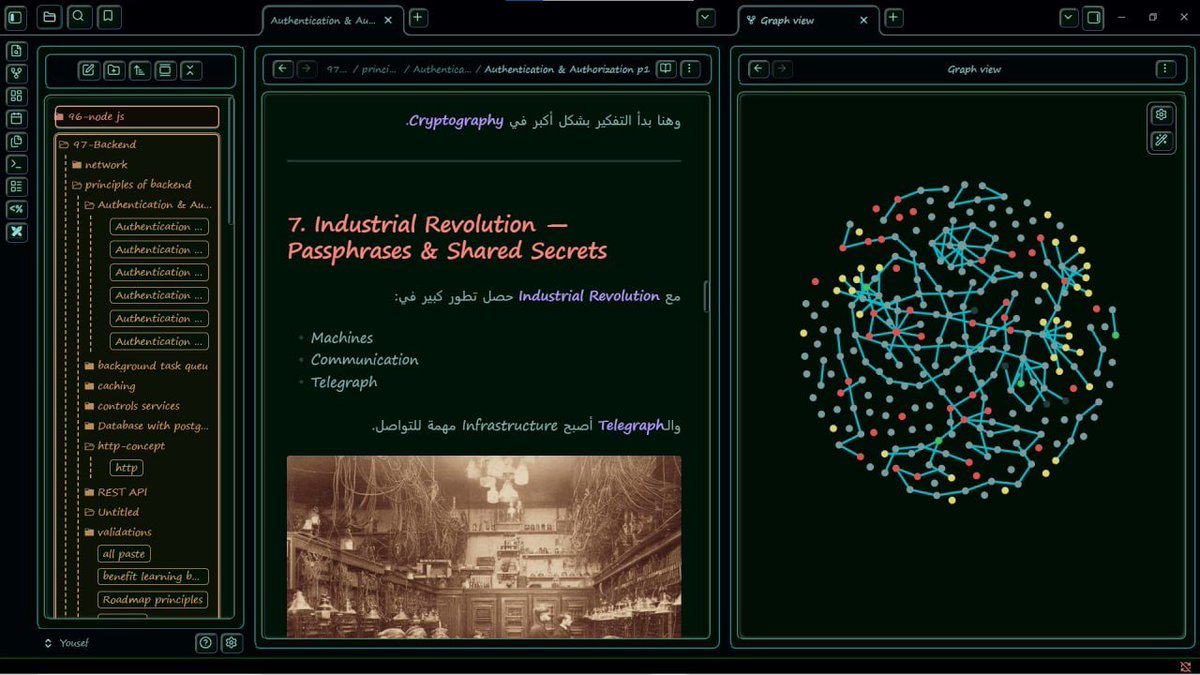Click the stacked-files template icon in the ribbon
The image size is (1200, 675).
coord(16,141)
